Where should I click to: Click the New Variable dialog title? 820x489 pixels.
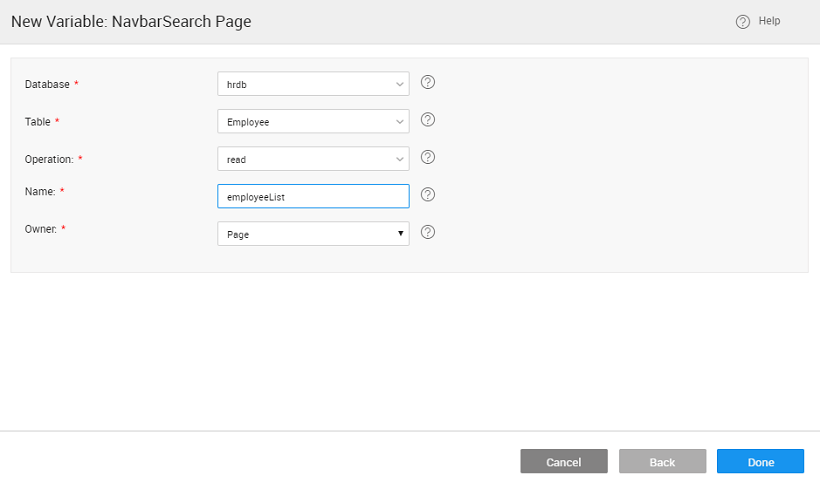coord(131,22)
